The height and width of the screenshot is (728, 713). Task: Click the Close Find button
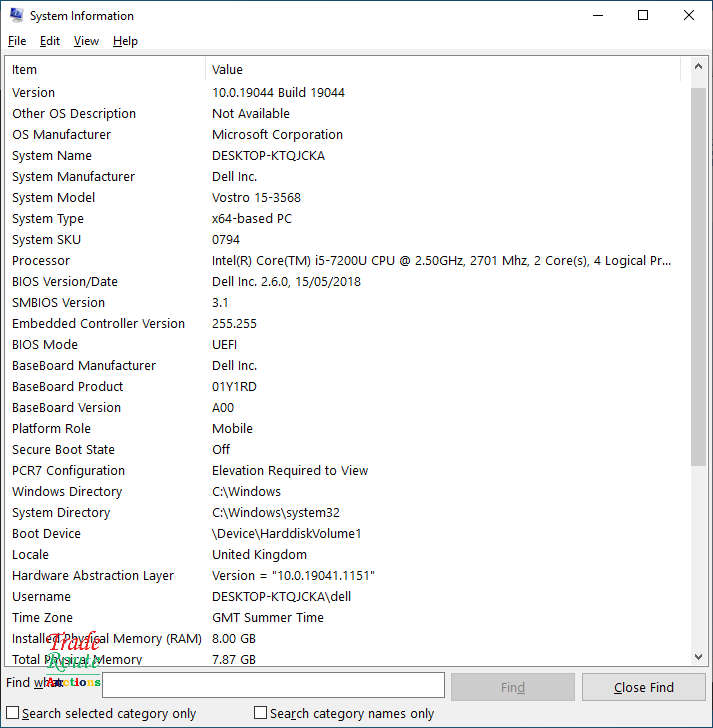pyautogui.click(x=644, y=687)
